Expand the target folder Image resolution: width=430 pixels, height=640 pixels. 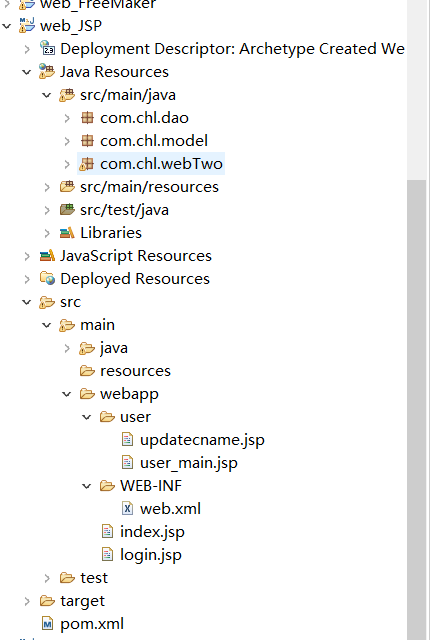coord(27,601)
